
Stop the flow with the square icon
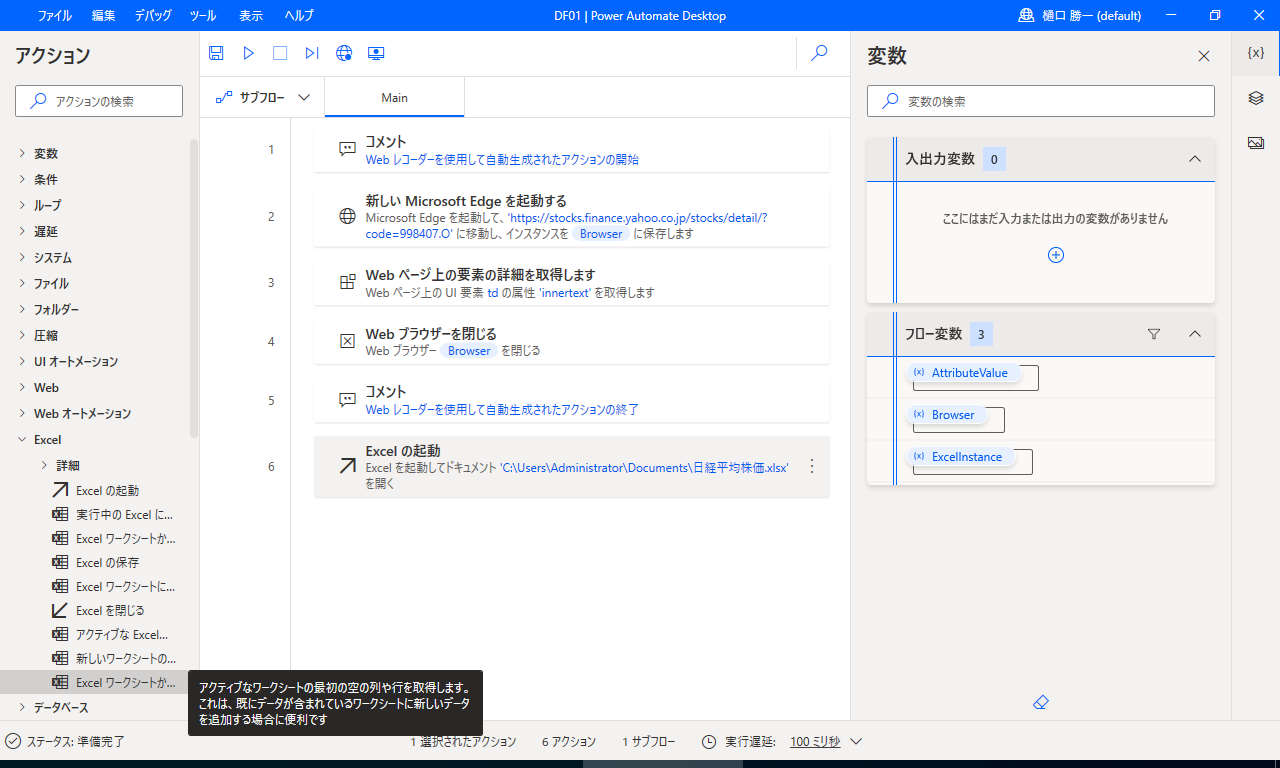[280, 53]
